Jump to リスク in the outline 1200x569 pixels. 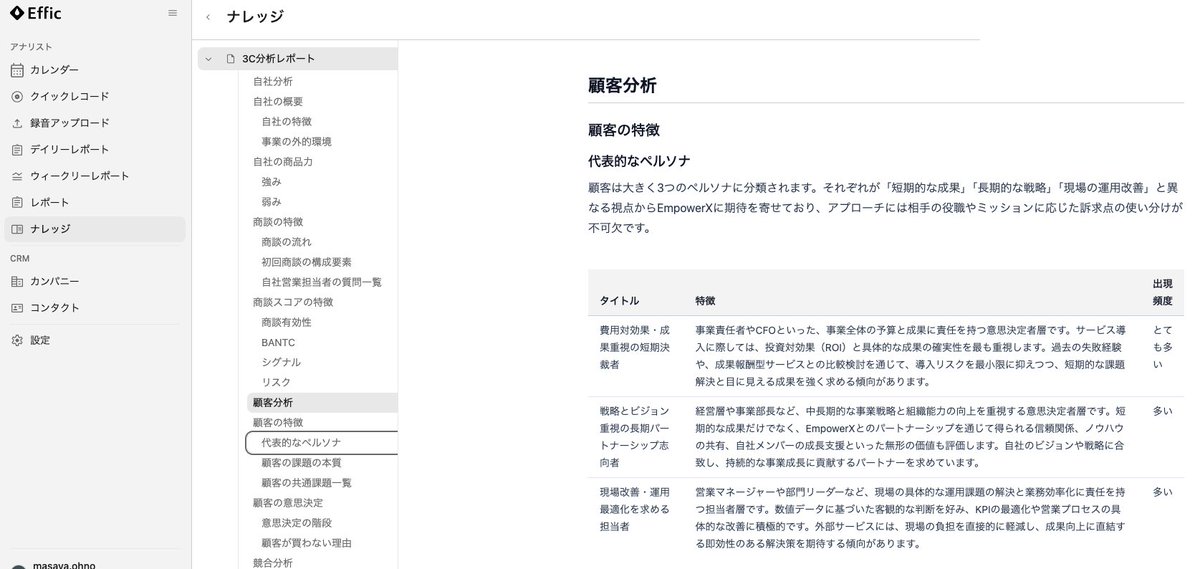coord(276,382)
